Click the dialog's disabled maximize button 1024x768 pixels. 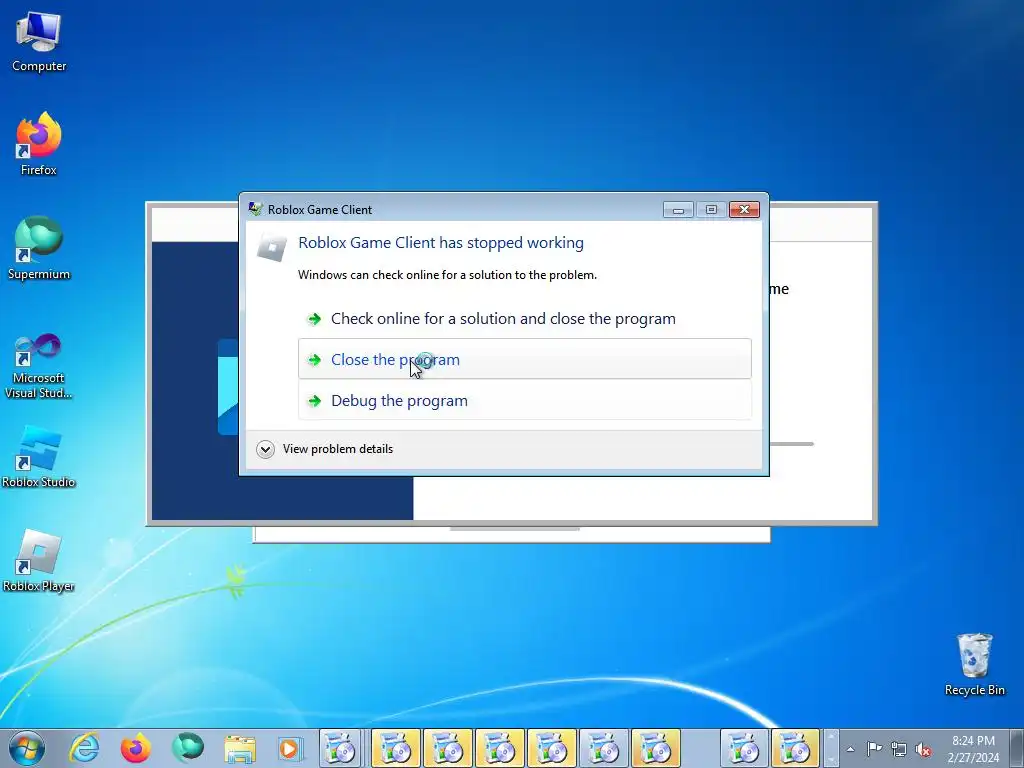(x=711, y=210)
